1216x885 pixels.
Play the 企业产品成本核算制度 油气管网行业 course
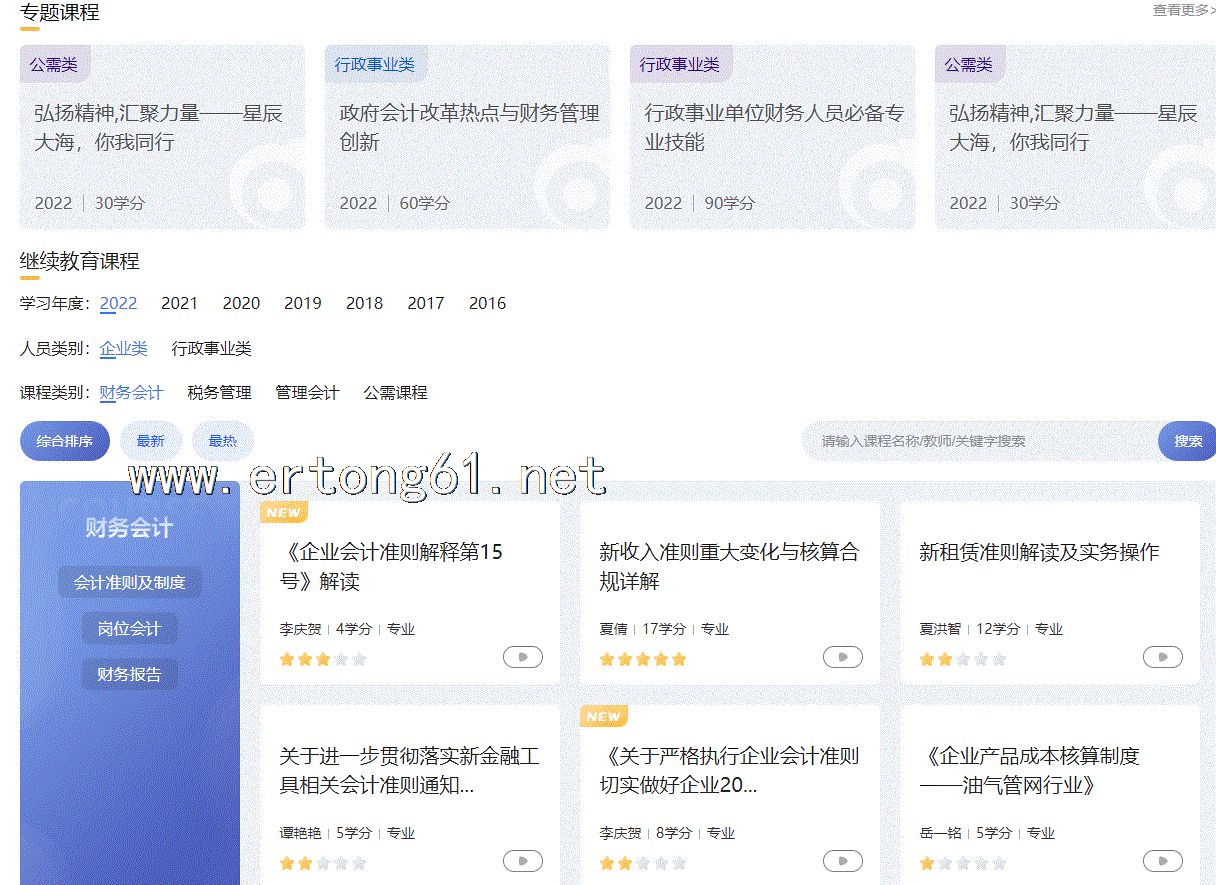point(1162,861)
